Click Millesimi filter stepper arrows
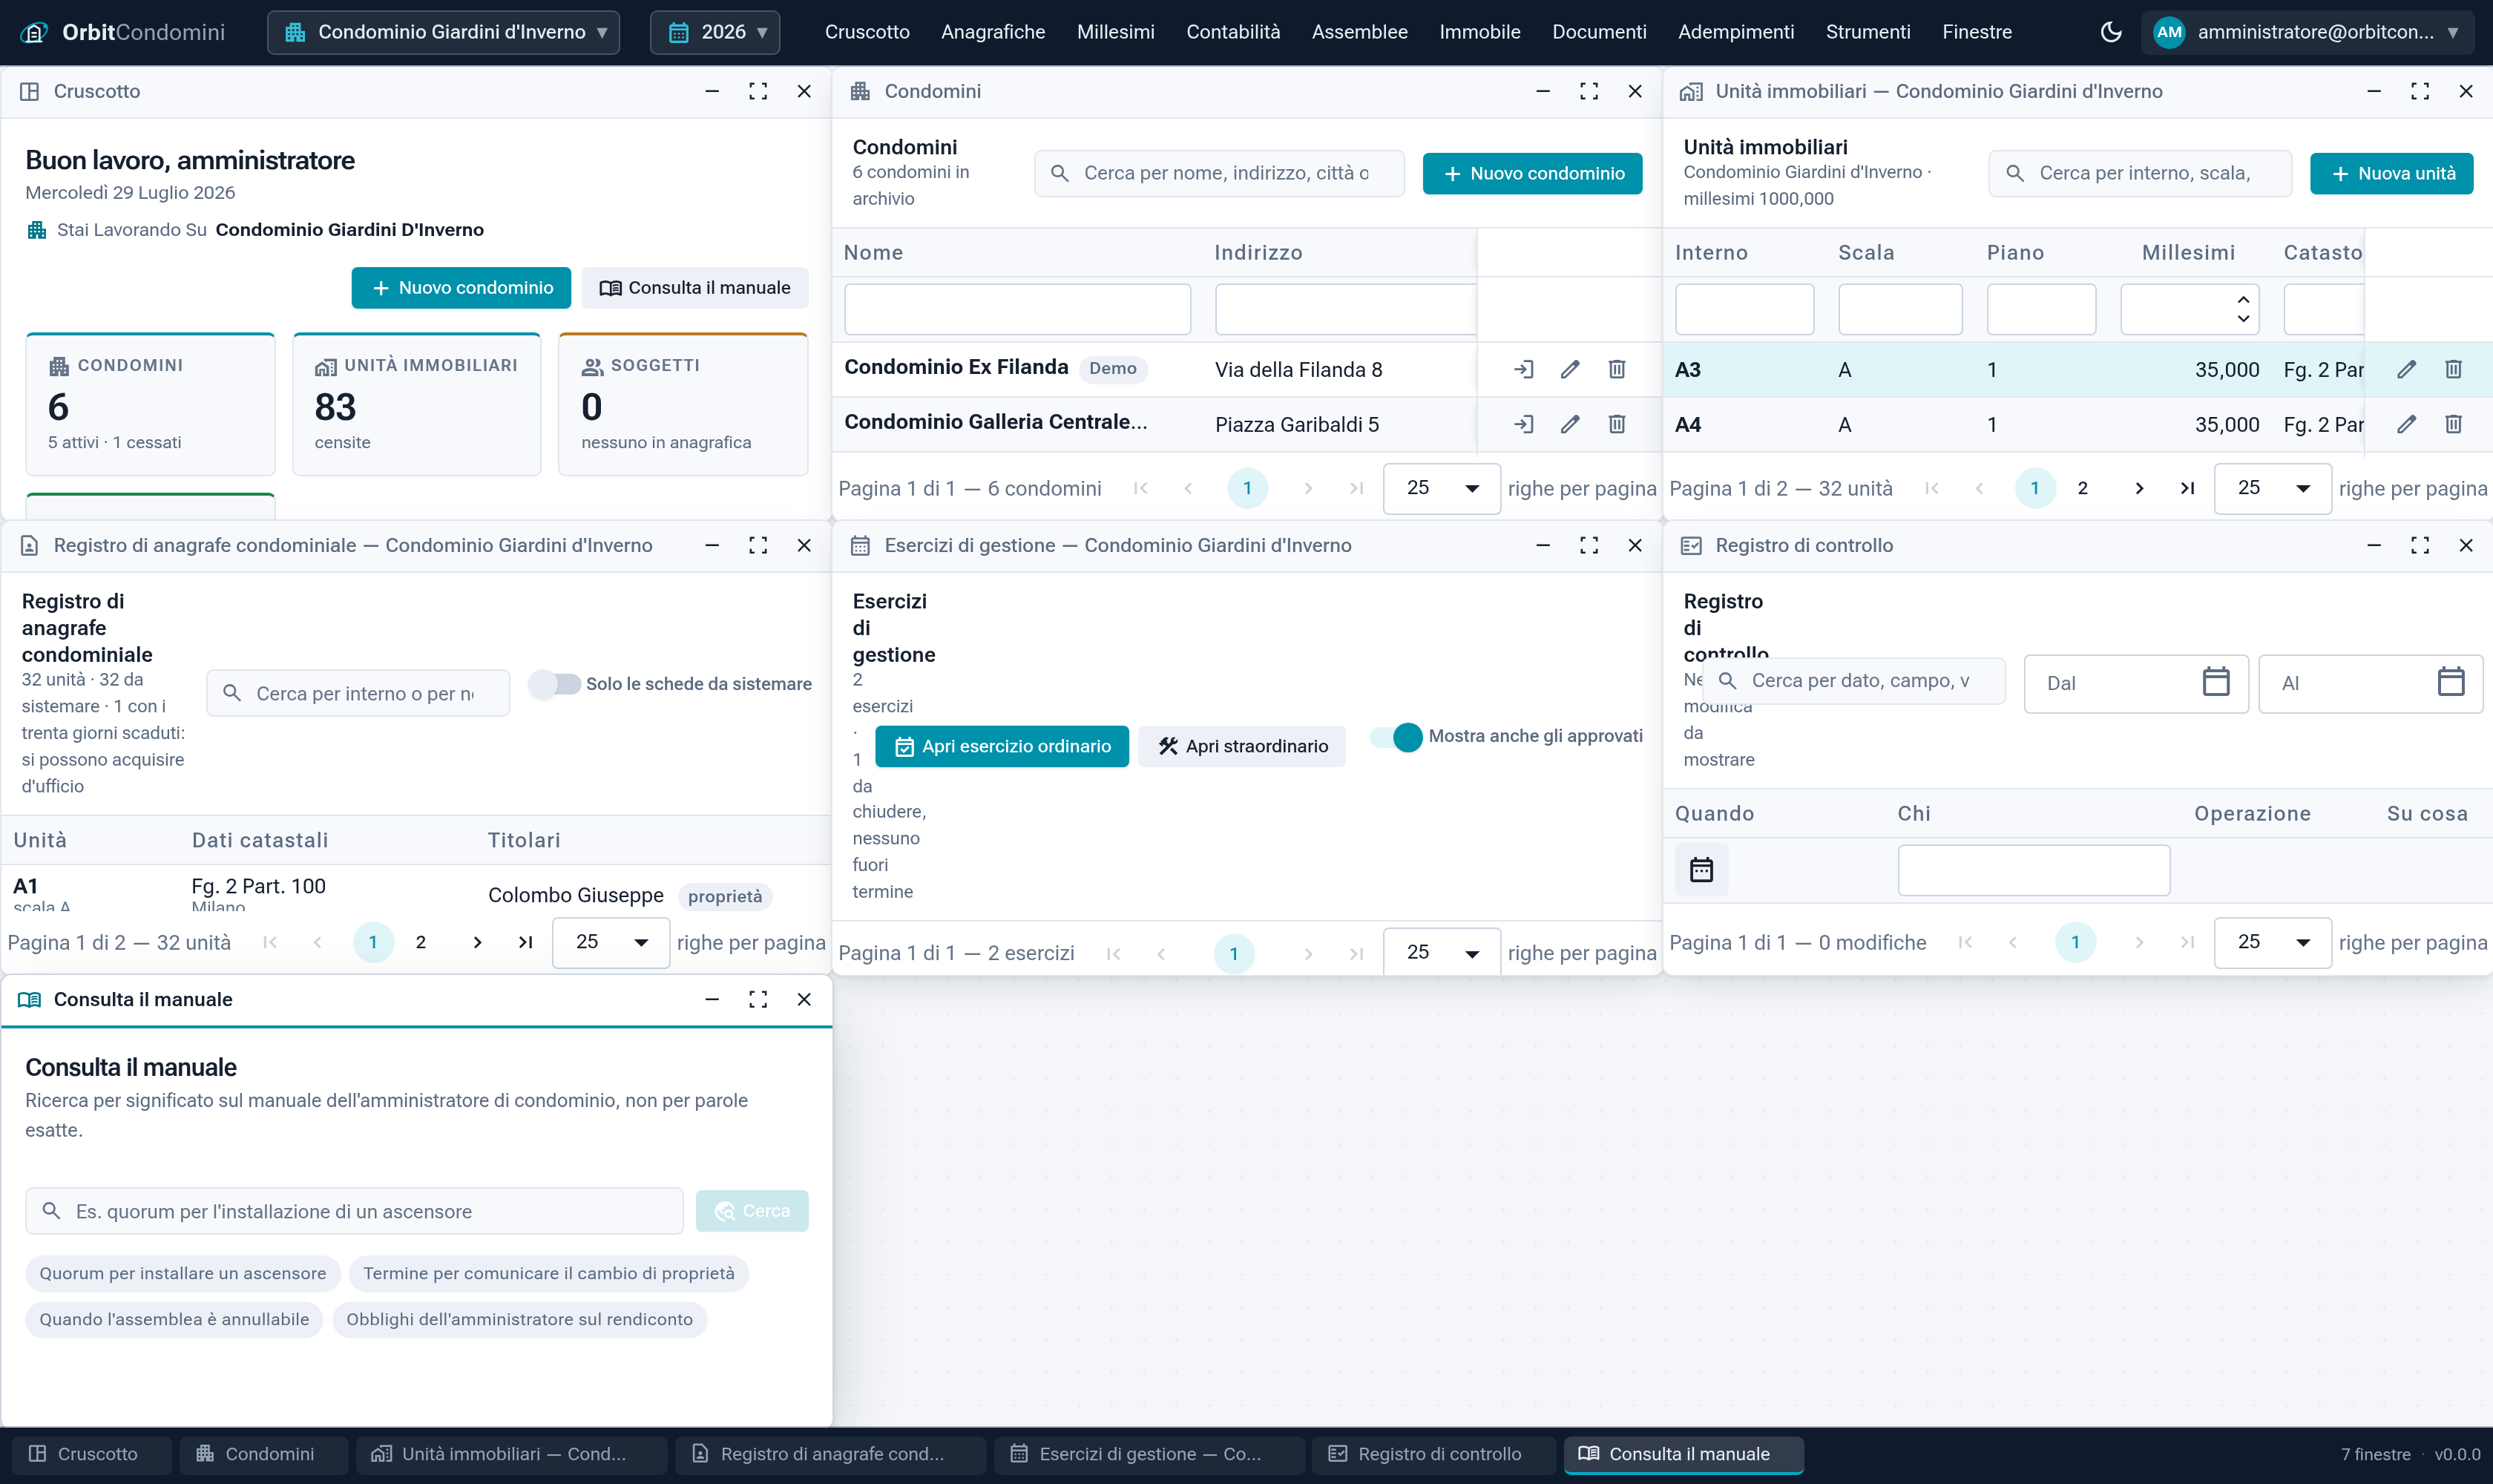2493x1484 pixels. pos(2243,309)
